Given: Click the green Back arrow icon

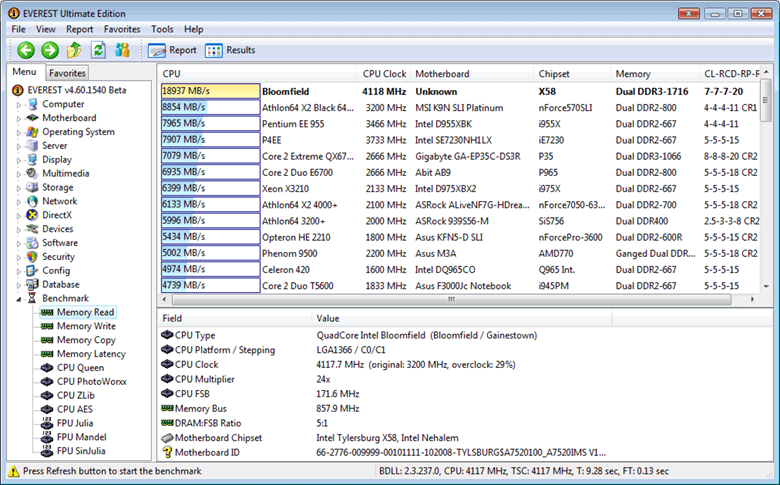Looking at the screenshot, I should (26, 50).
